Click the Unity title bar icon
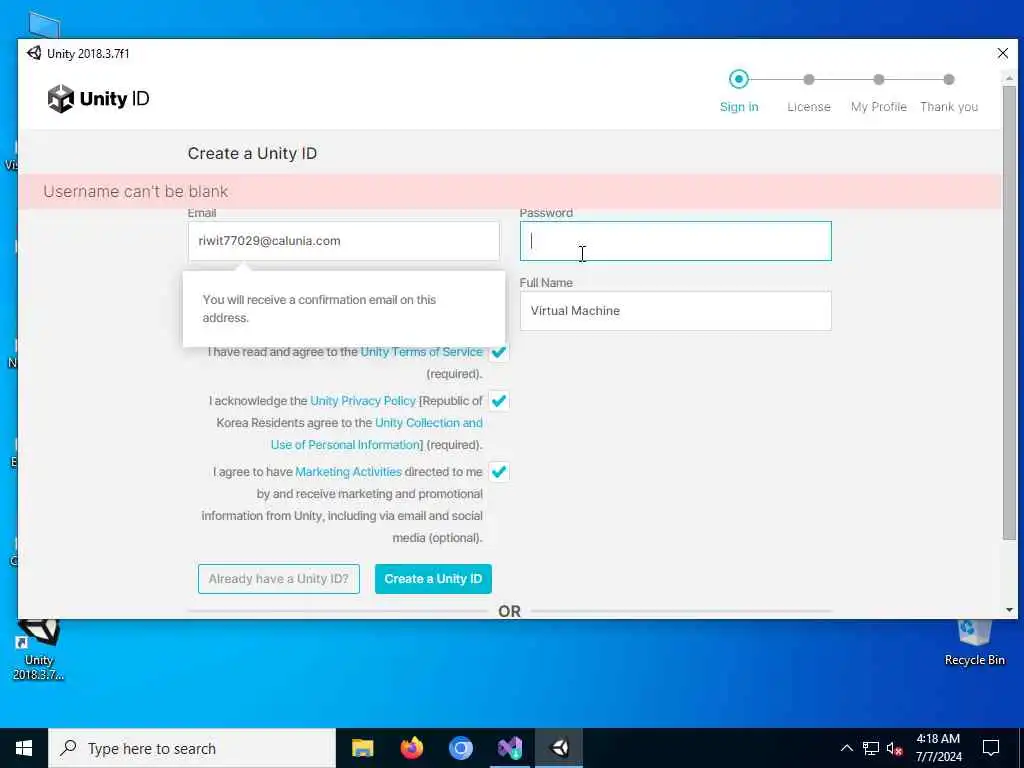 click(x=34, y=54)
